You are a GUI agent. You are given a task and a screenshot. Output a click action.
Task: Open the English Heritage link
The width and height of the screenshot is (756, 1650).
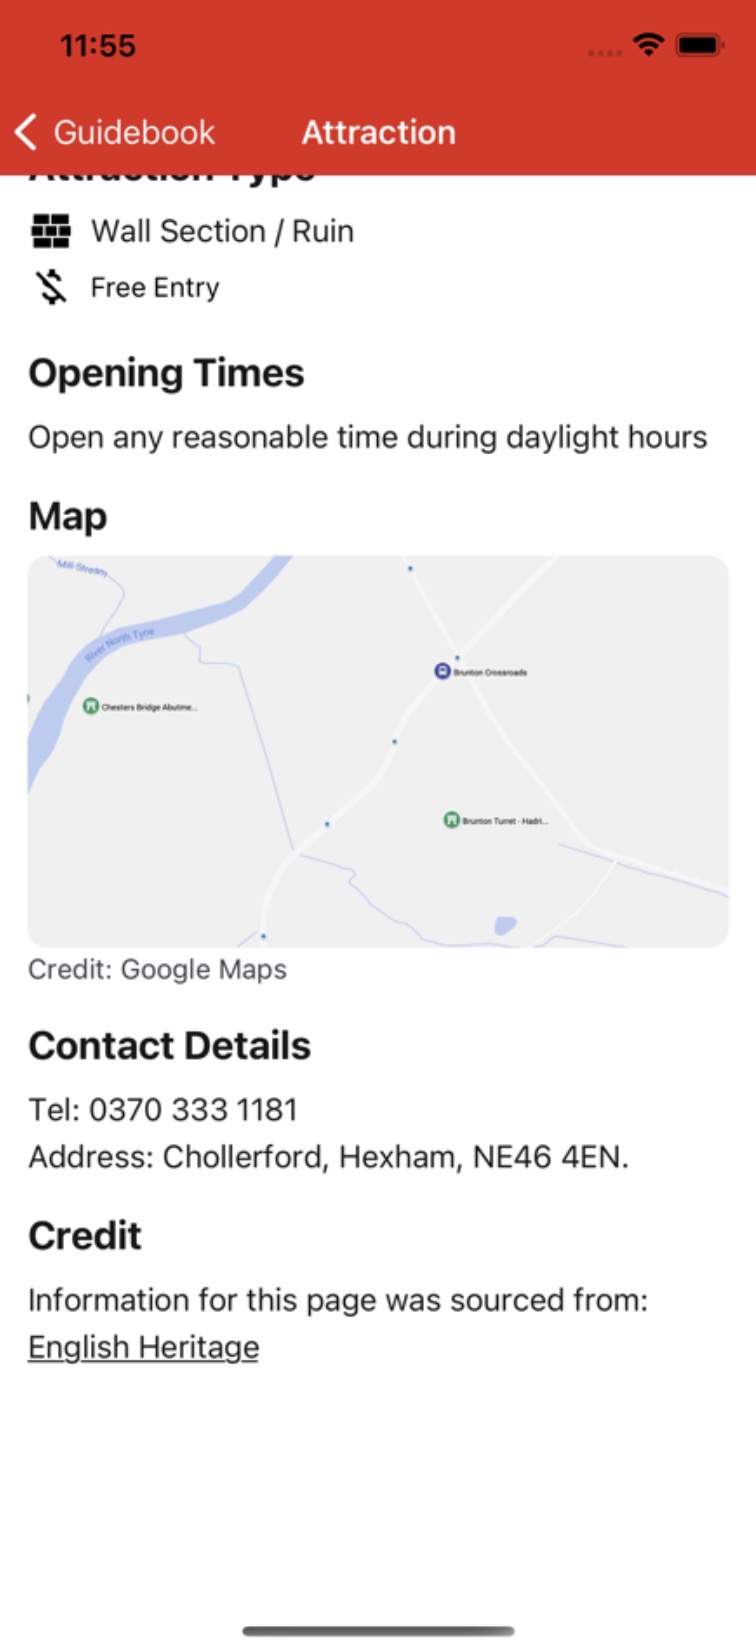pos(144,1347)
